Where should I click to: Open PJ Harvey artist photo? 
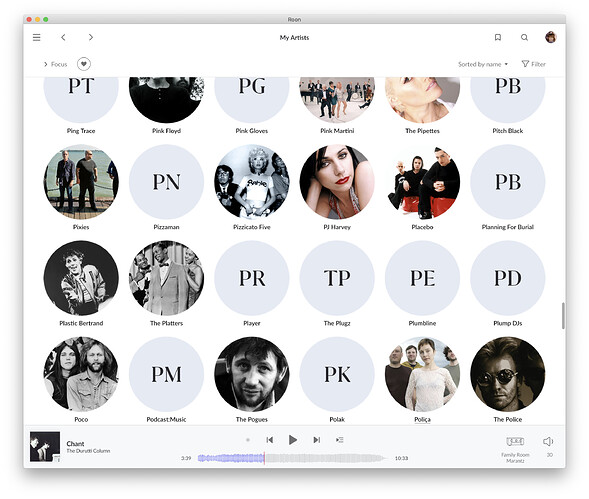[x=337, y=182]
